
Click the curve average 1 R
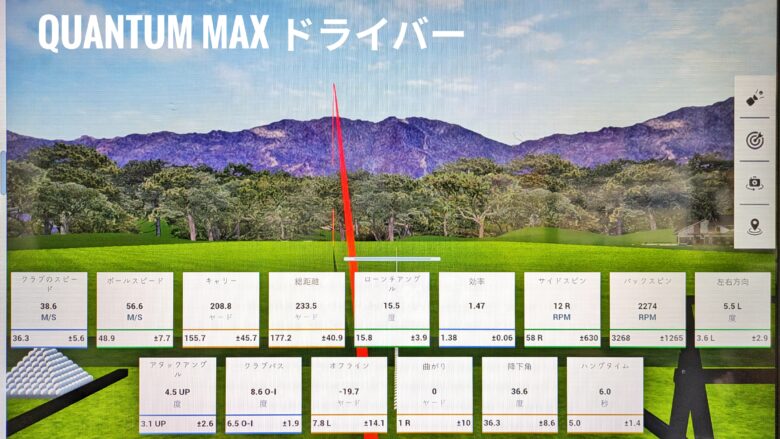(x=404, y=424)
